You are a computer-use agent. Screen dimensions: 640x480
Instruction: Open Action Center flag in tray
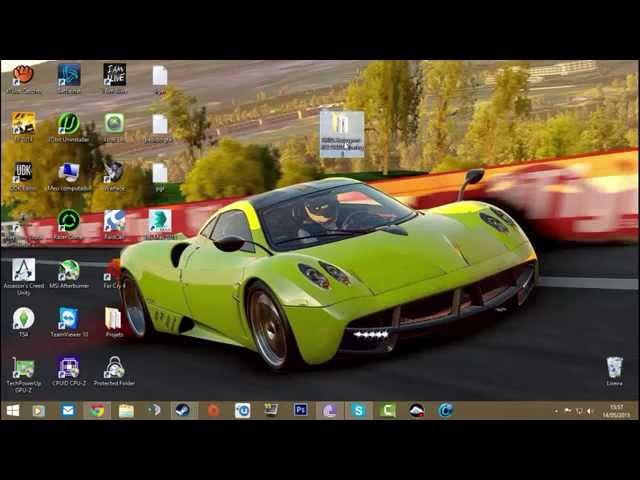567,411
